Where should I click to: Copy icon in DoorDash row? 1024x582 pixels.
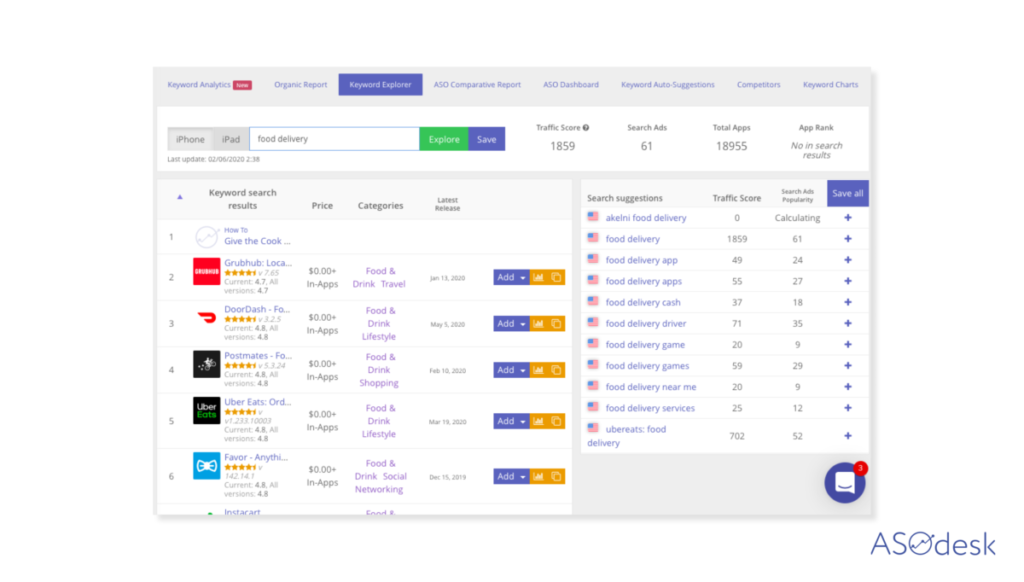coord(556,324)
